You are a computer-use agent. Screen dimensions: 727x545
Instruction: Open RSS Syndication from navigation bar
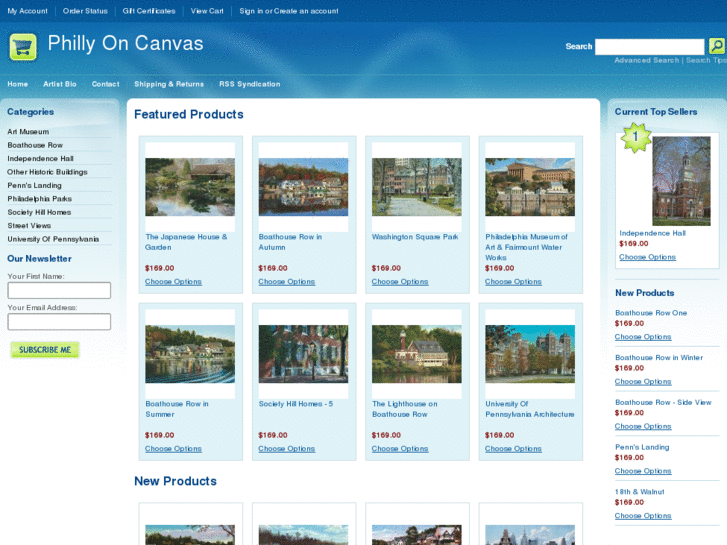[250, 84]
